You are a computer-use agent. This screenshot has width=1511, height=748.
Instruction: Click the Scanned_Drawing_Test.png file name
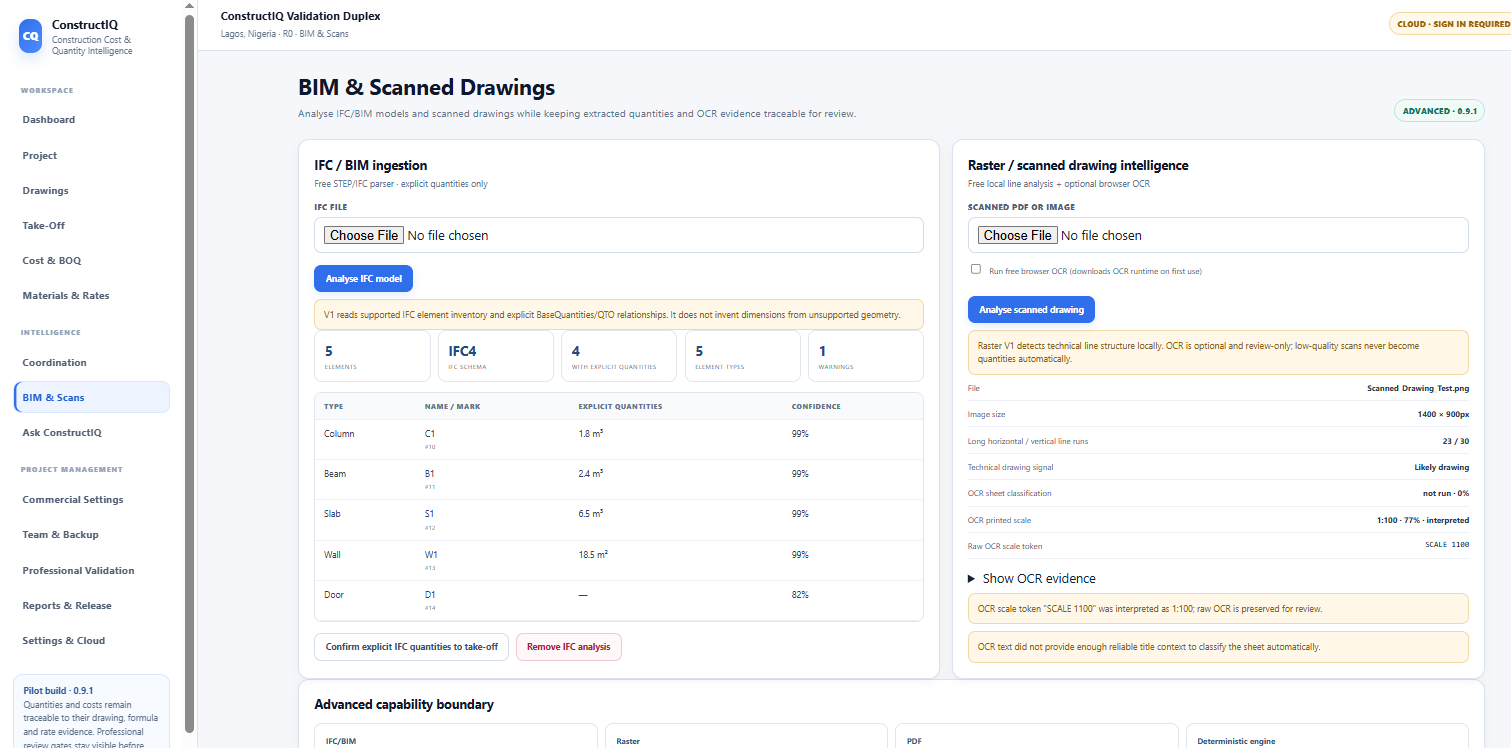point(1418,388)
